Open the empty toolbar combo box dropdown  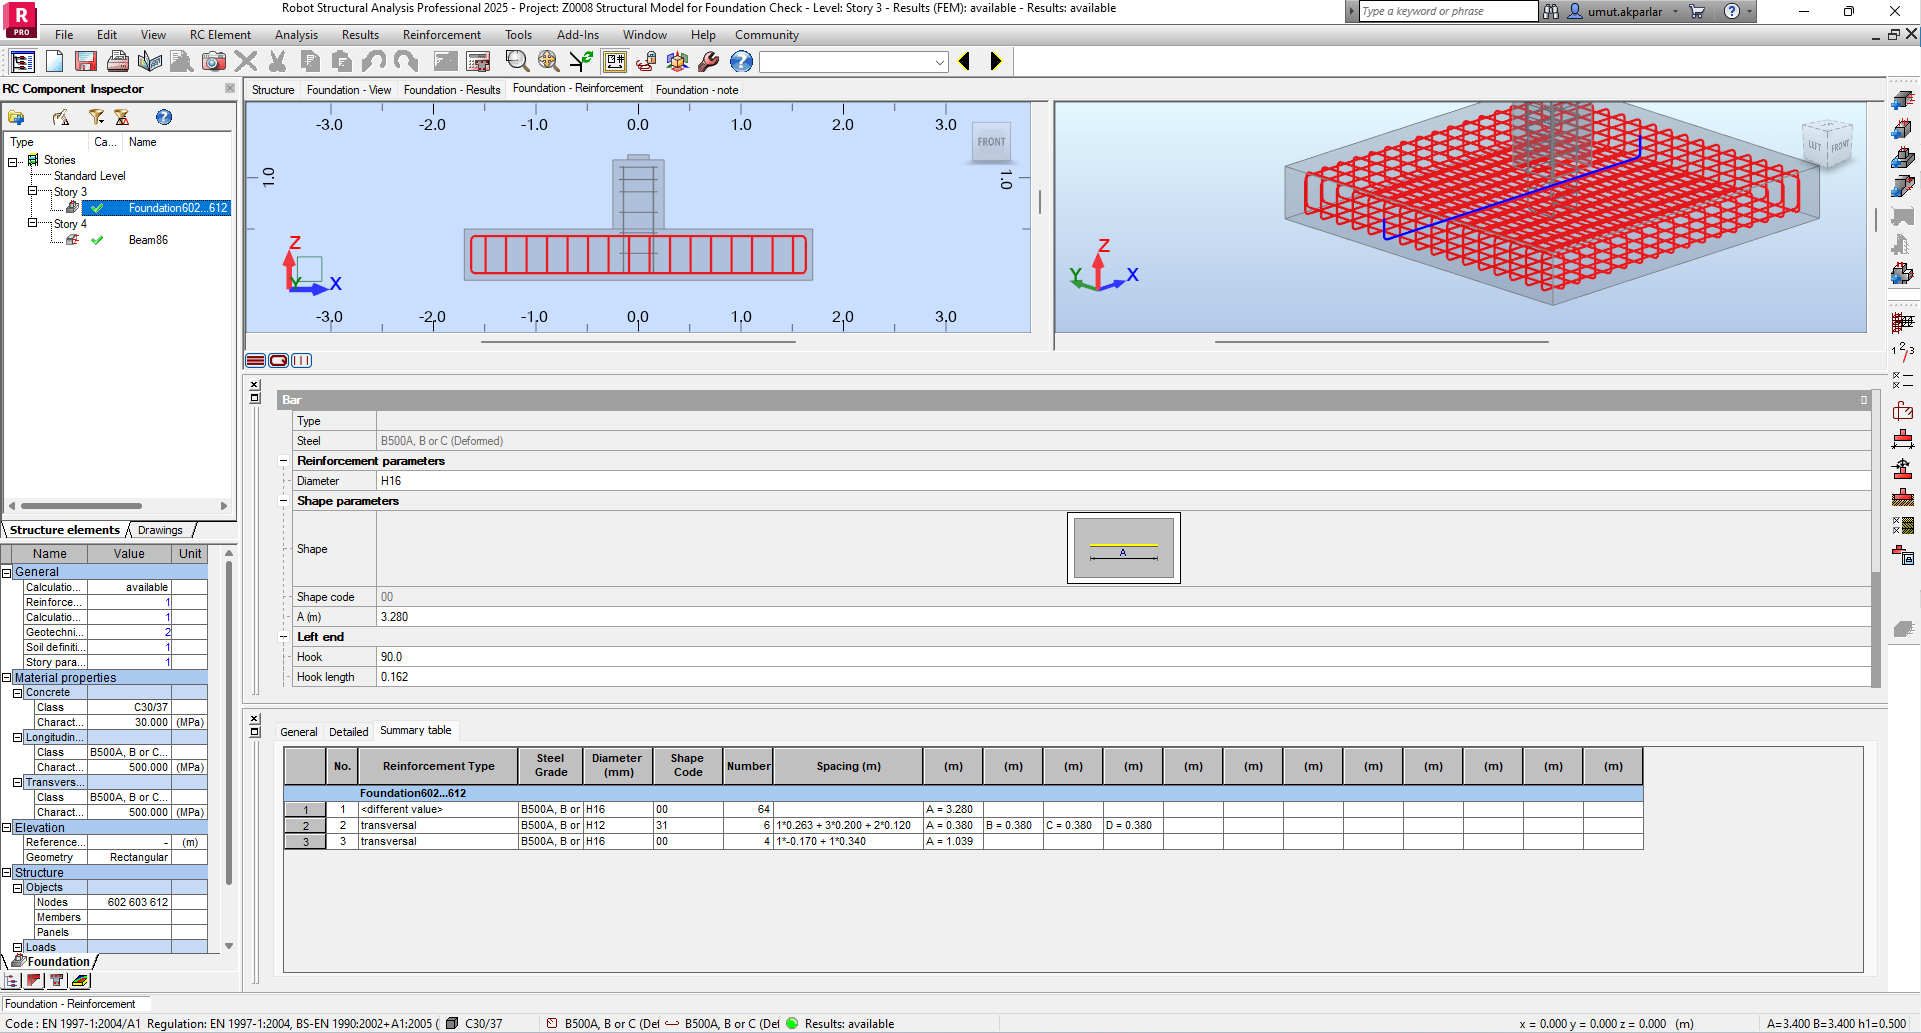coord(939,61)
